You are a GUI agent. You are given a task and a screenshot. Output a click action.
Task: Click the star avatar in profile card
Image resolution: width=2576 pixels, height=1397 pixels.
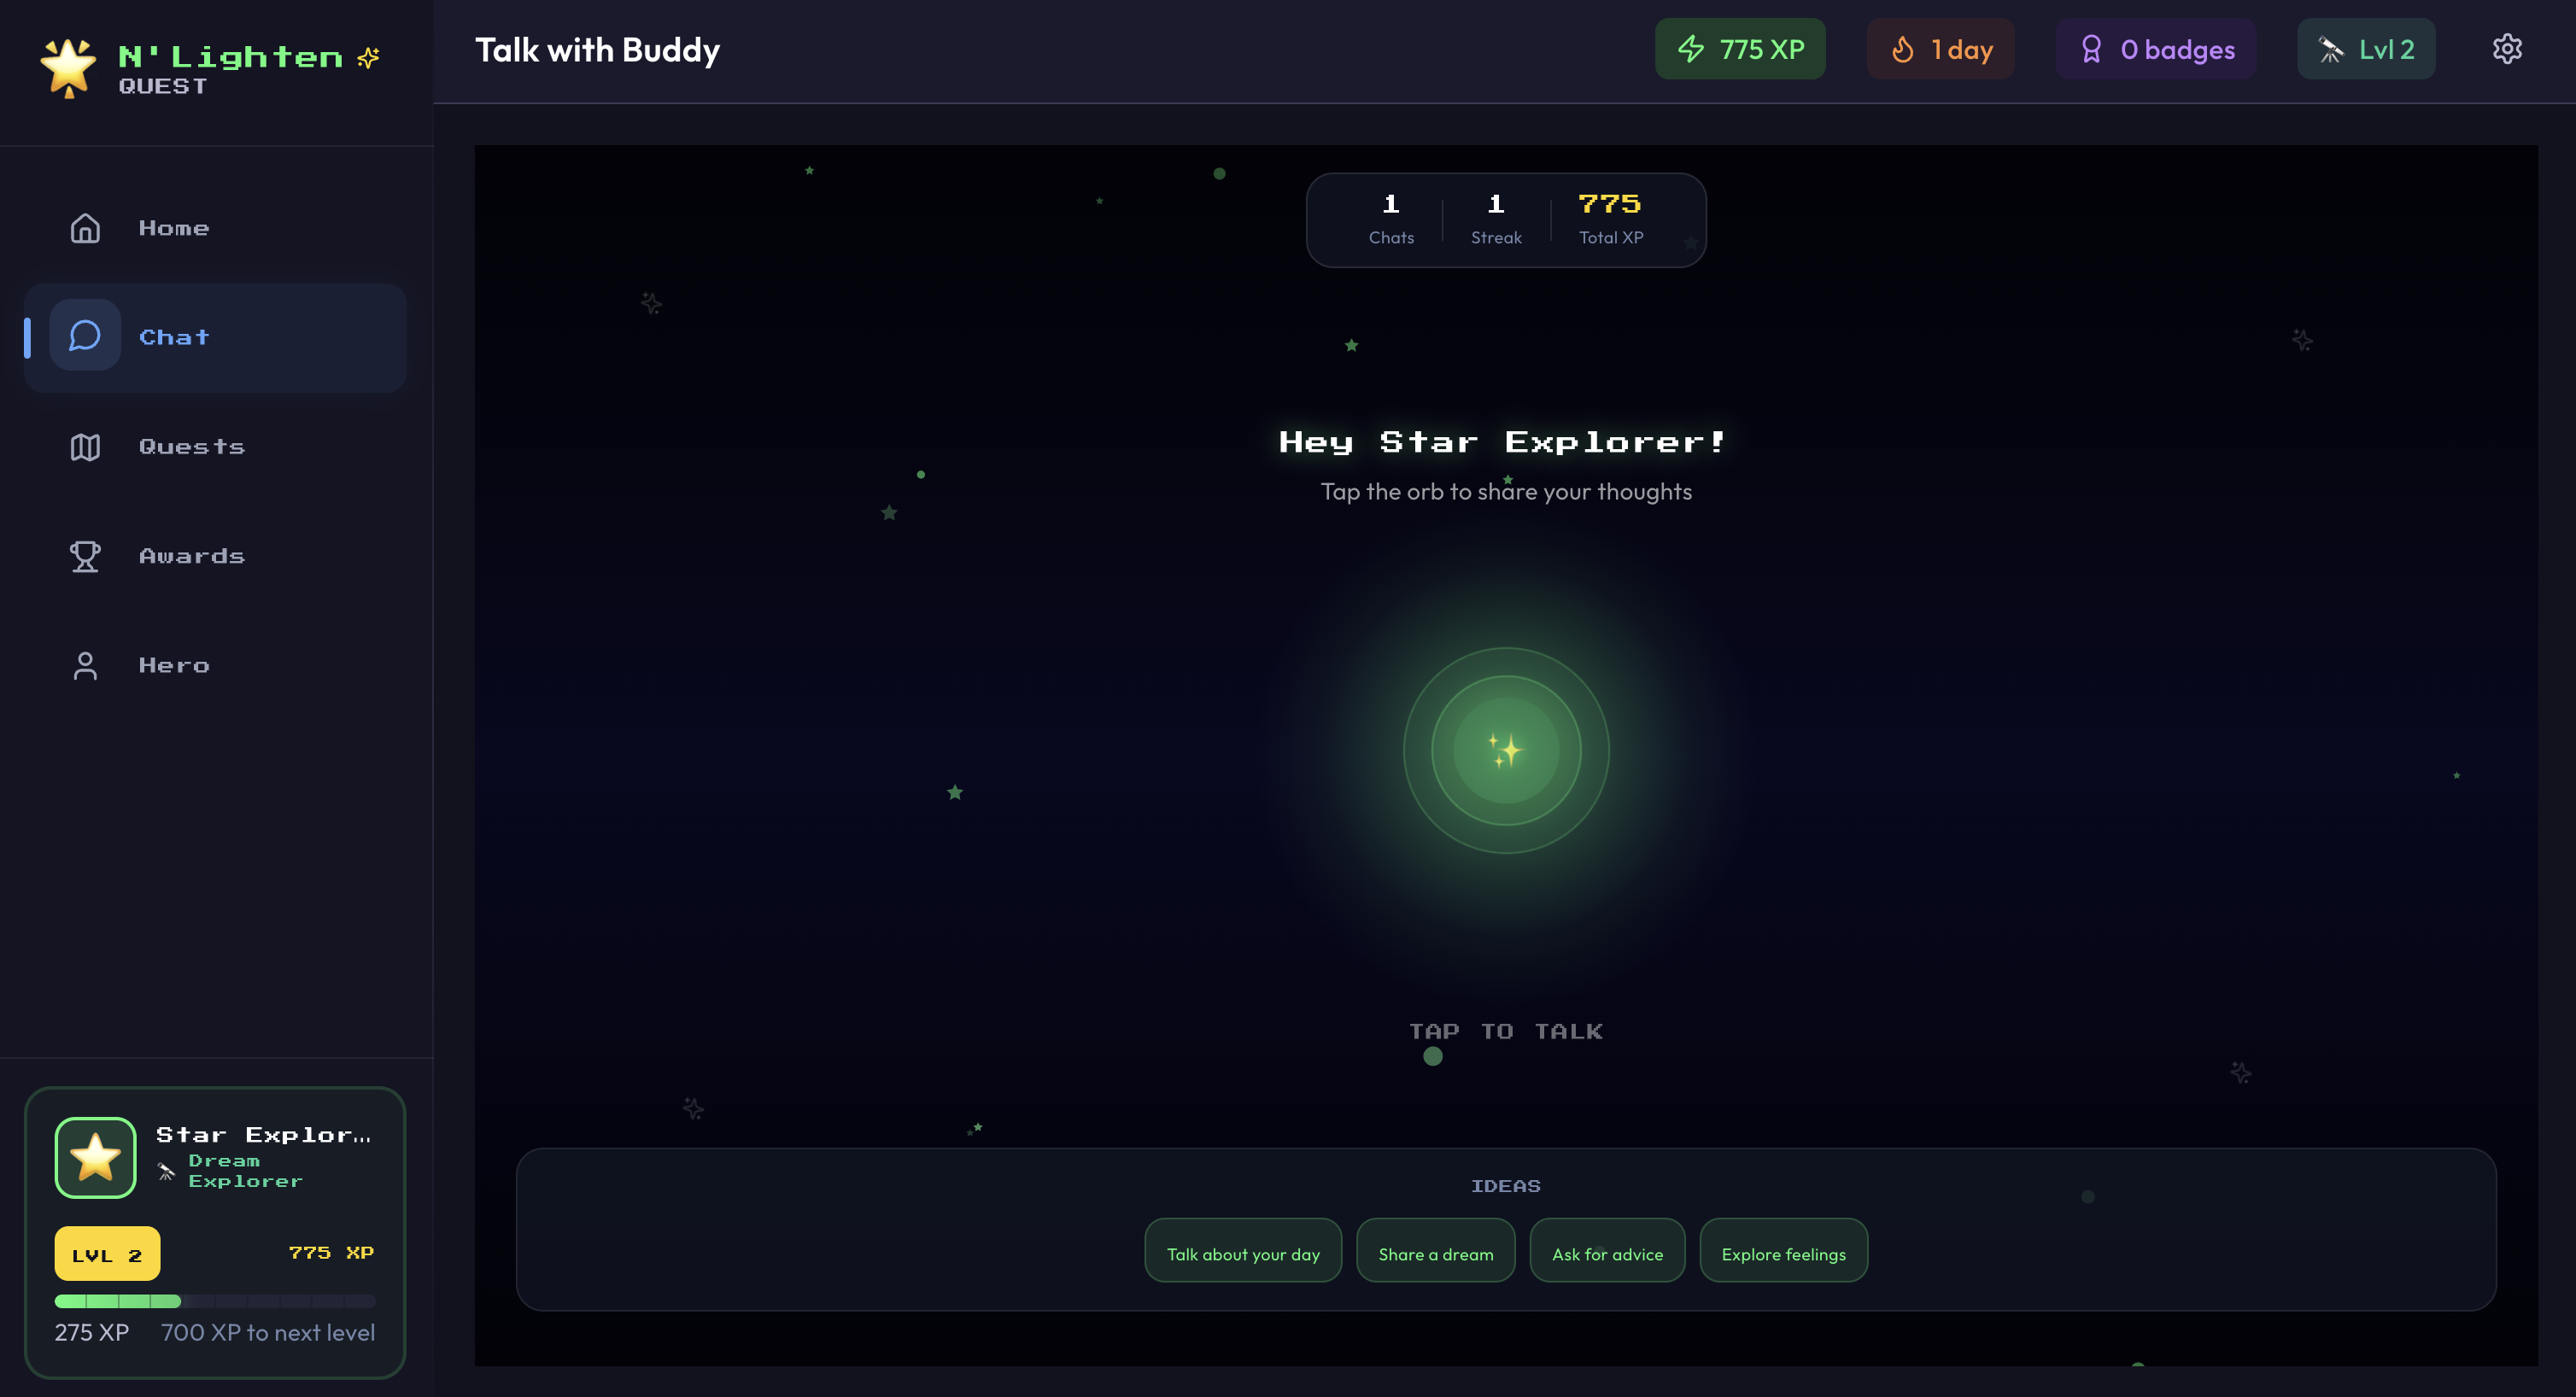point(95,1157)
